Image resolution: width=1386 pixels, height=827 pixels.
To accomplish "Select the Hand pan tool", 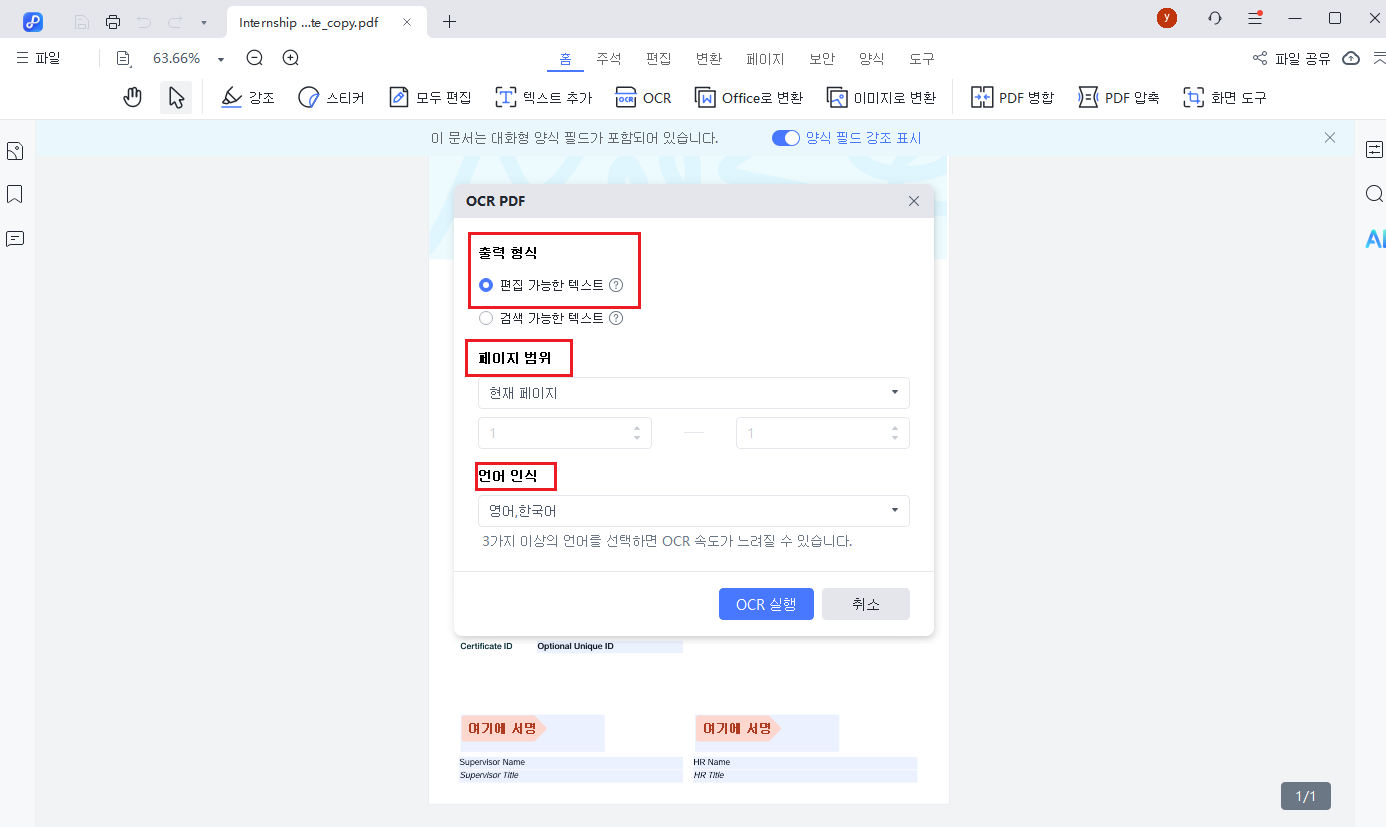I will coord(133,97).
